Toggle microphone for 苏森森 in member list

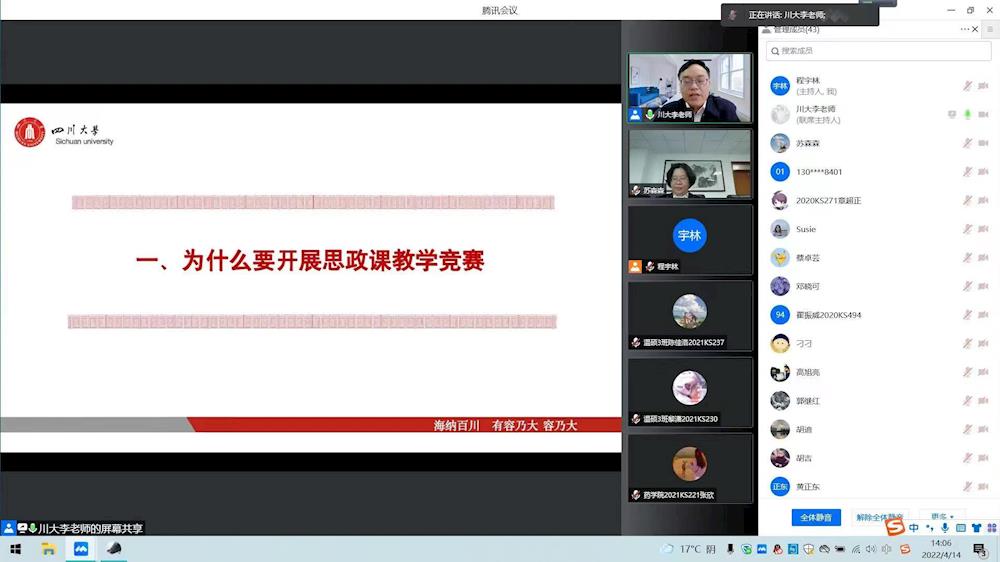click(967, 143)
